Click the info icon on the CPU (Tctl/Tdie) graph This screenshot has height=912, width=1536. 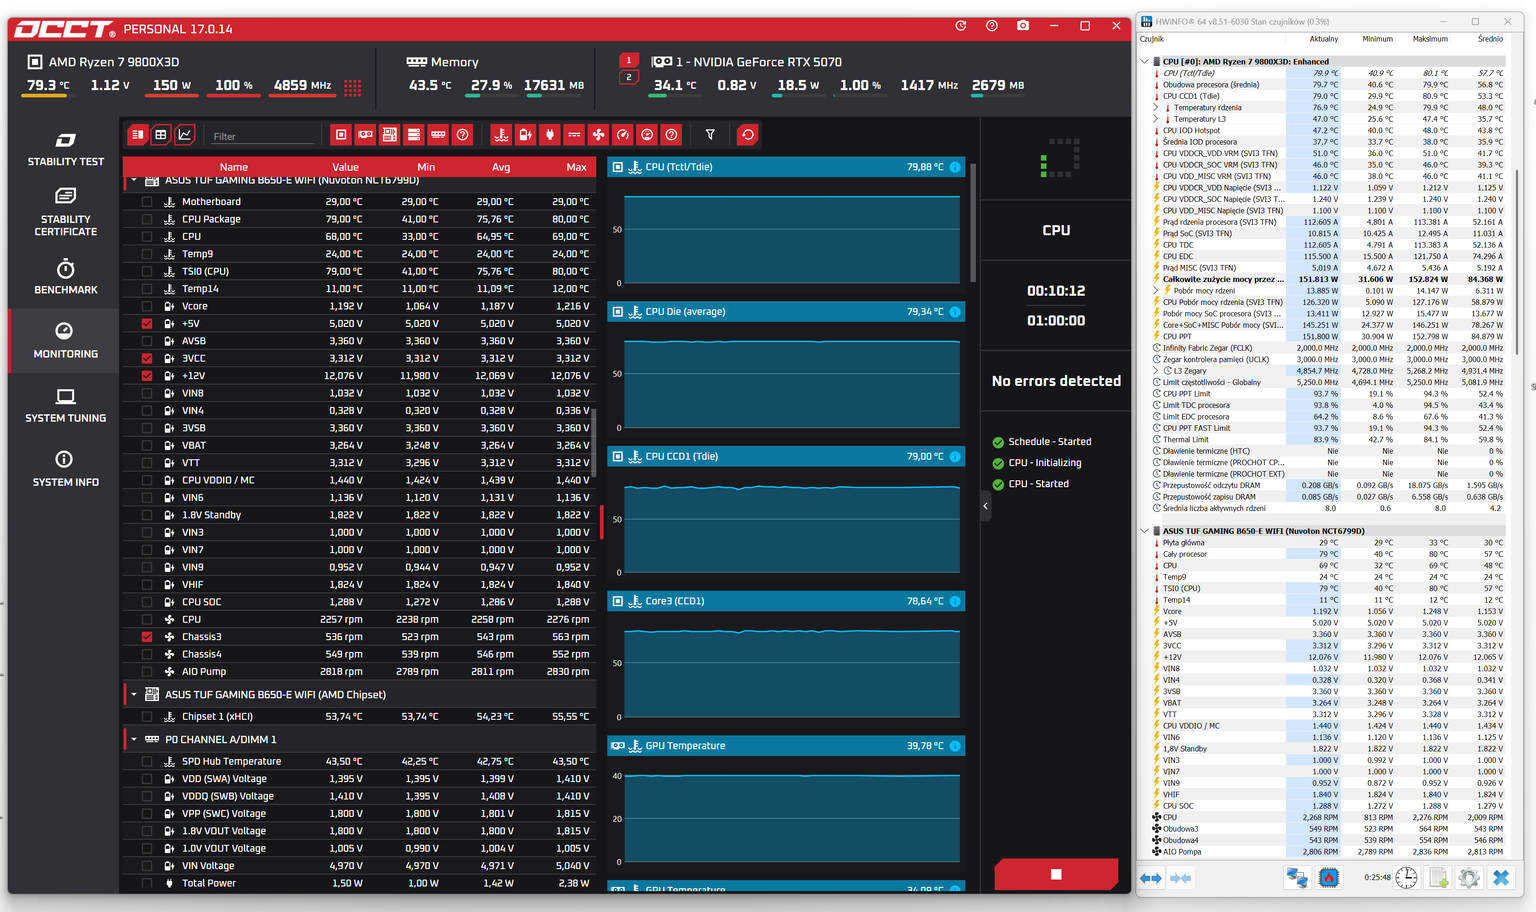(955, 167)
